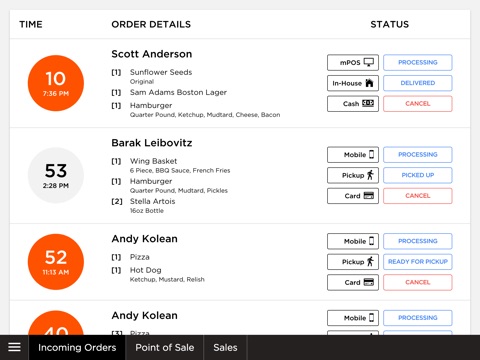
Task: Cancel Andy Kolean's order 52
Action: (x=418, y=282)
